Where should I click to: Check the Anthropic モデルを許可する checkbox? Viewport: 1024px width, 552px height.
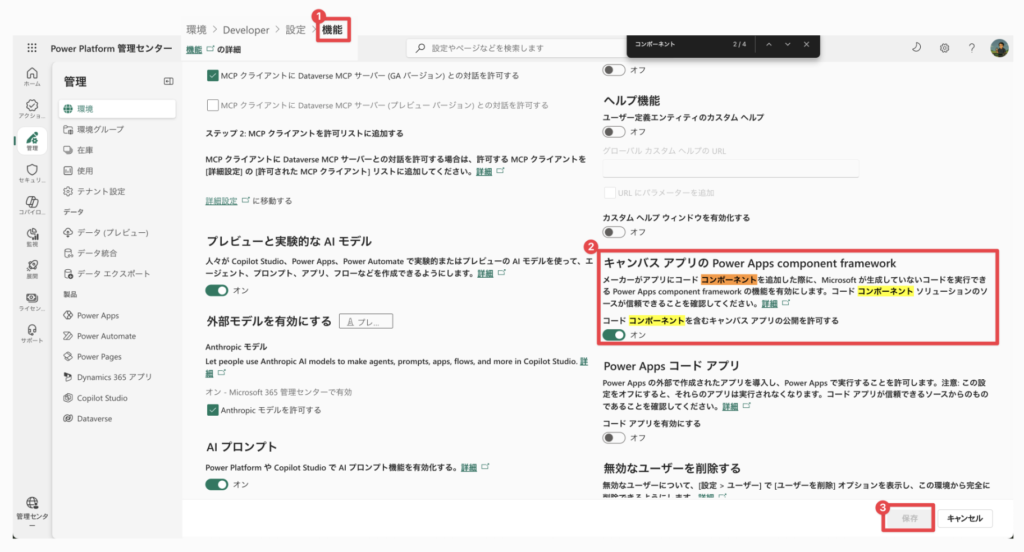(212, 410)
